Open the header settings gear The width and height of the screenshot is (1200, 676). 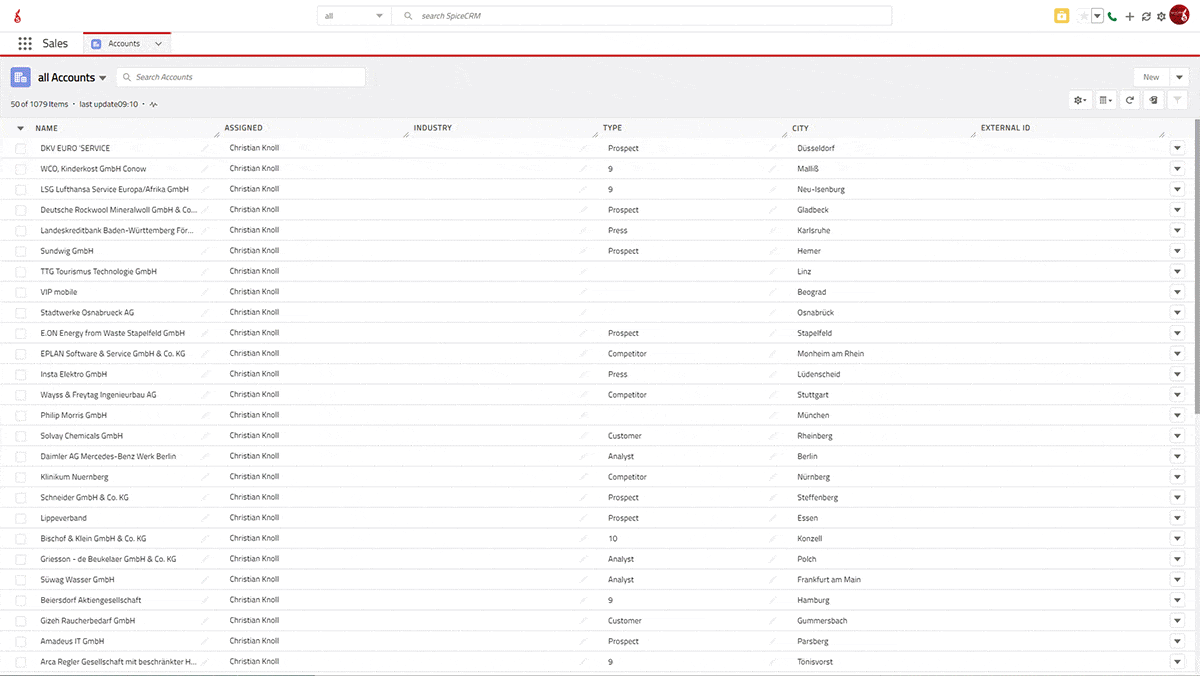(1161, 16)
